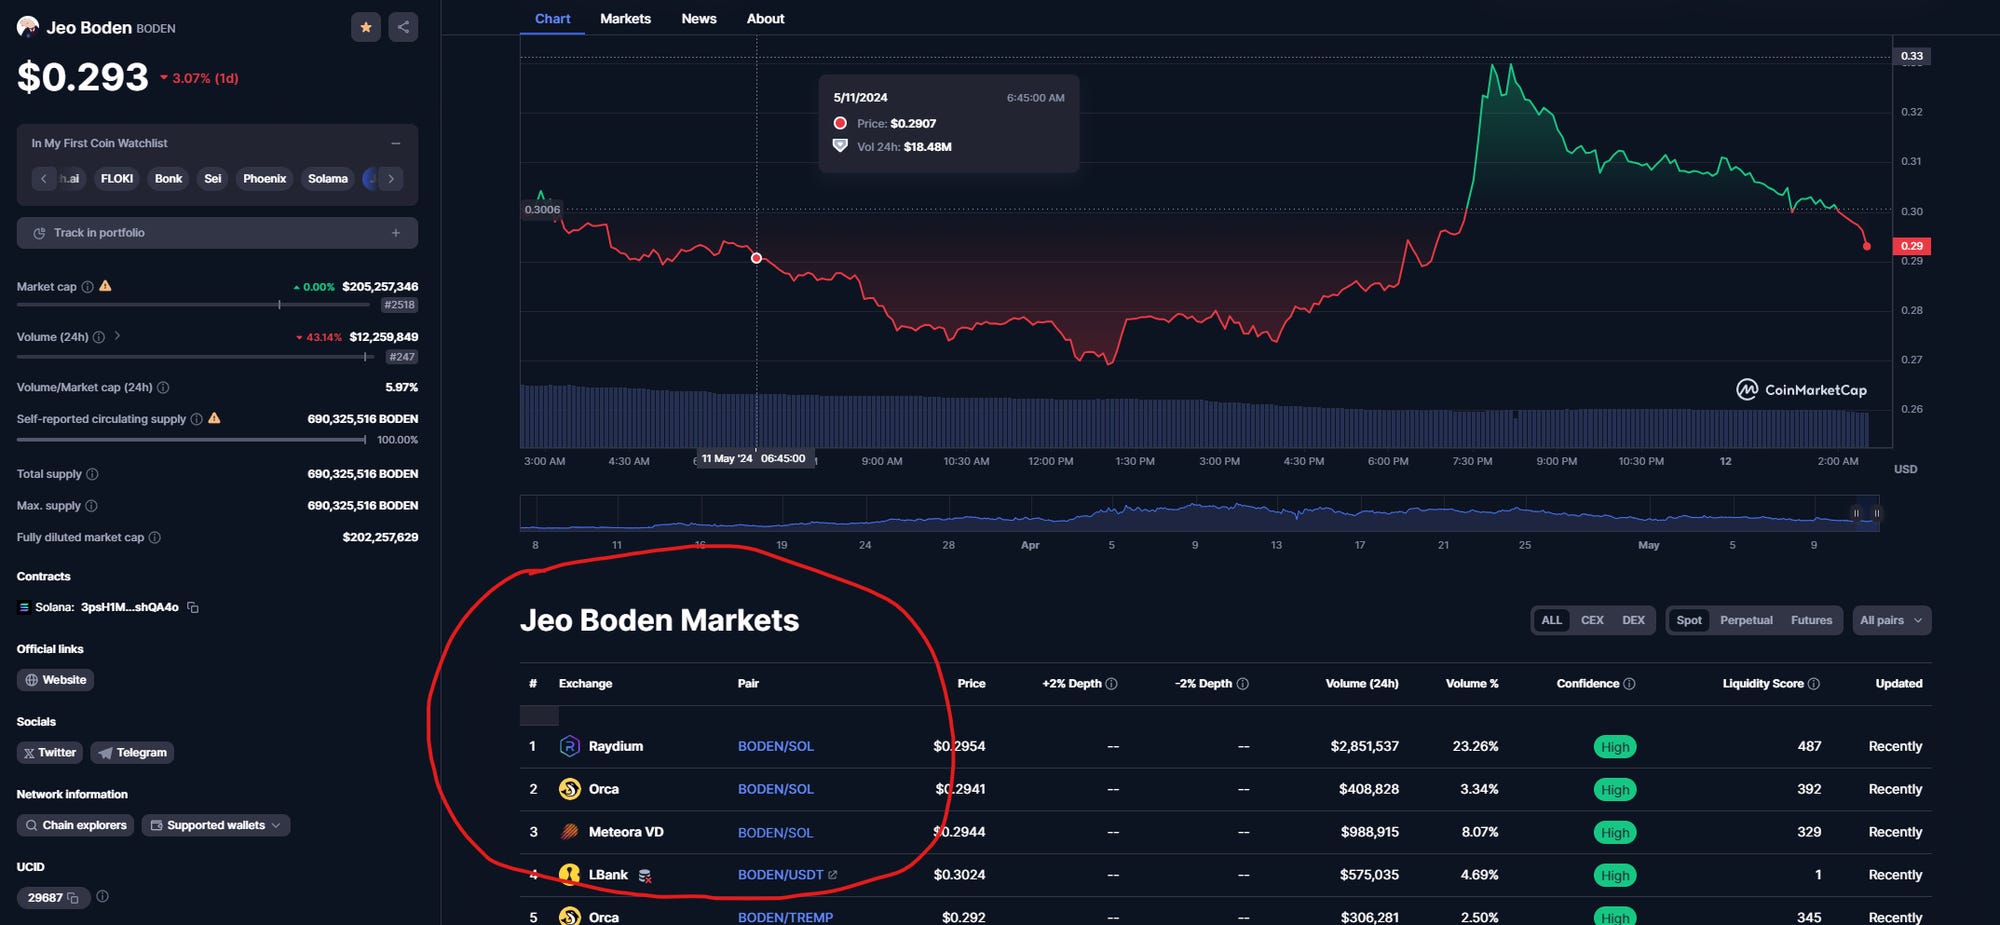Switch to the Markets tab
The height and width of the screenshot is (925, 2000).
coord(625,19)
